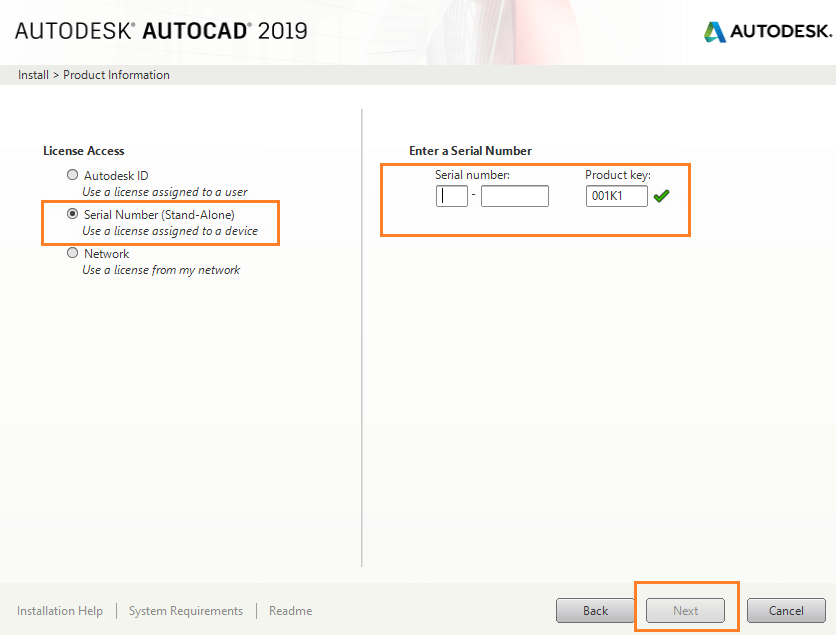
Task: Click the 'Enter a Serial Number' heading
Action: [x=470, y=151]
